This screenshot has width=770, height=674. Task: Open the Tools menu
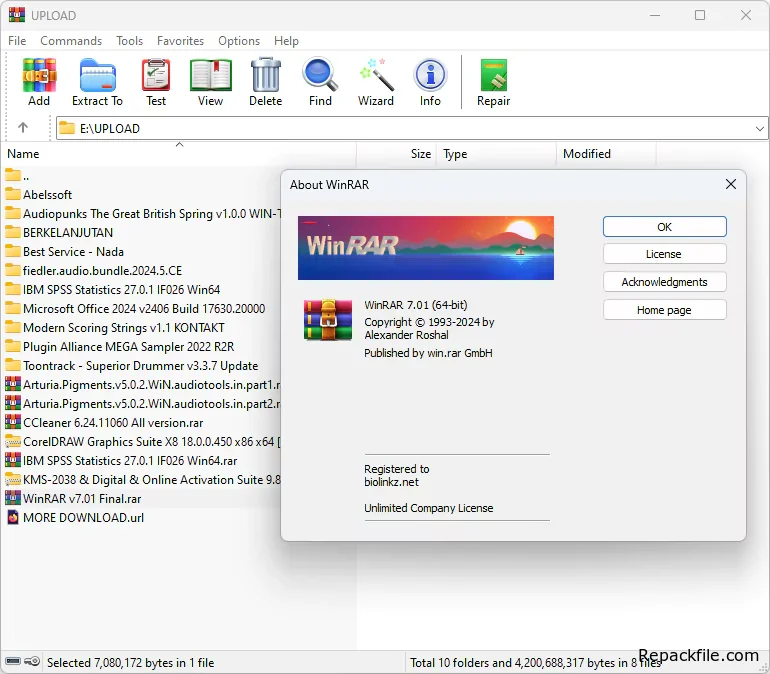tap(129, 41)
